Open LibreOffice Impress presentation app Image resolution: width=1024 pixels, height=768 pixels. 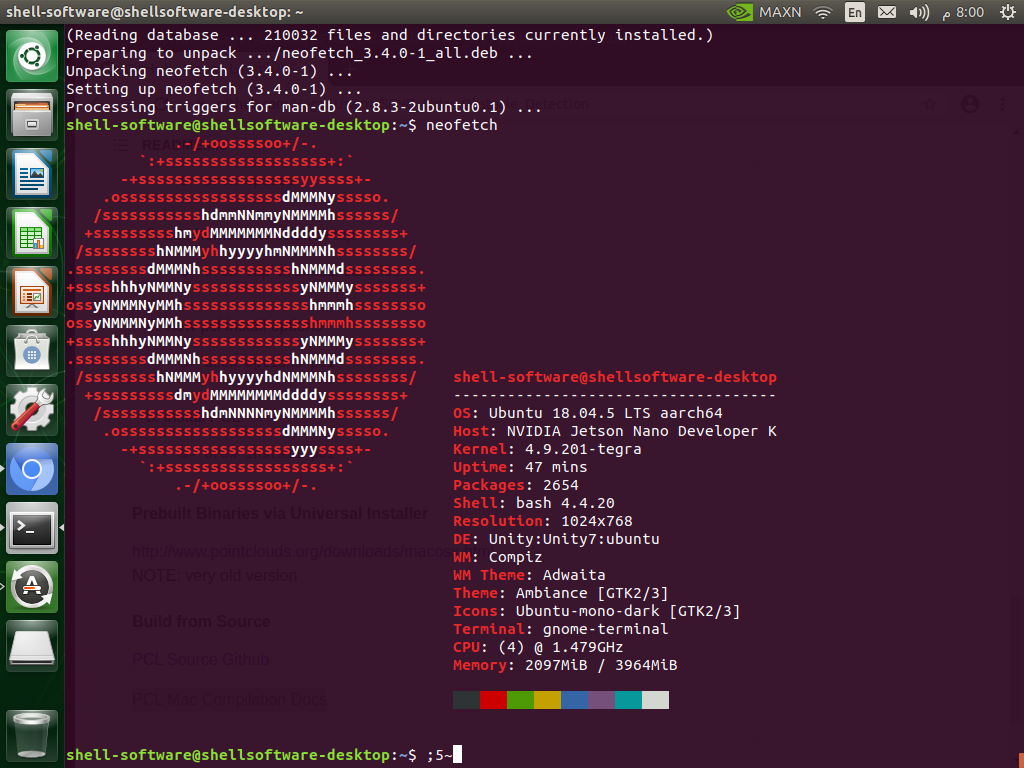click(32, 291)
